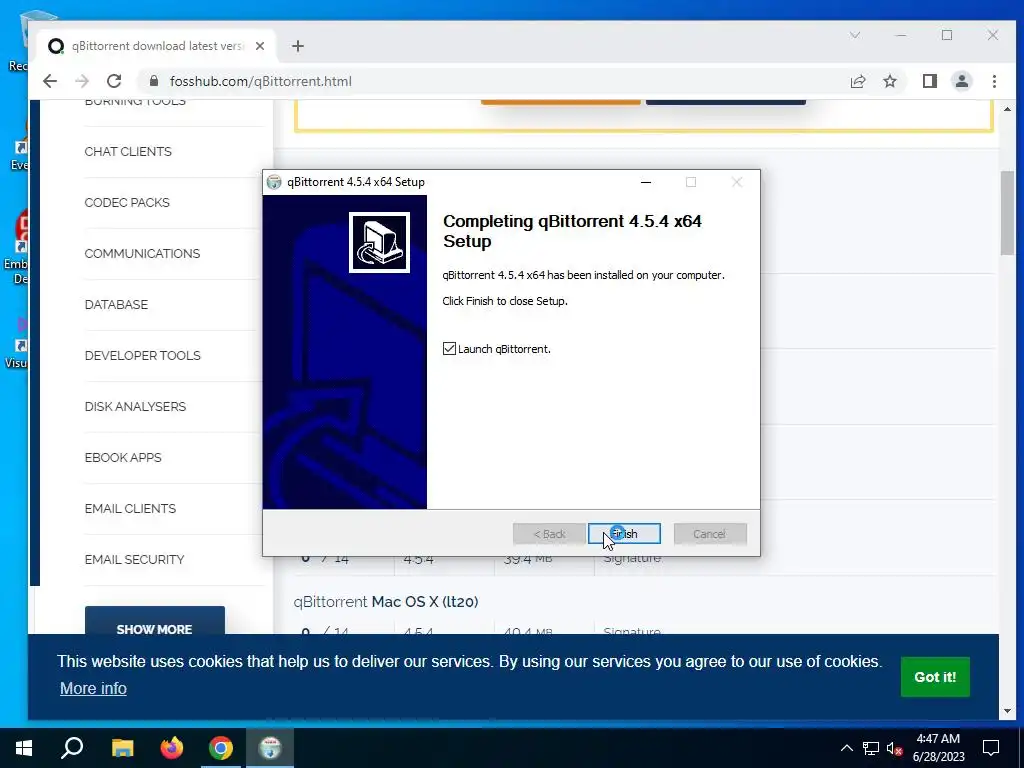This screenshot has width=1024, height=768.
Task: Open DEVELOPER TOOLS category
Action: click(142, 355)
